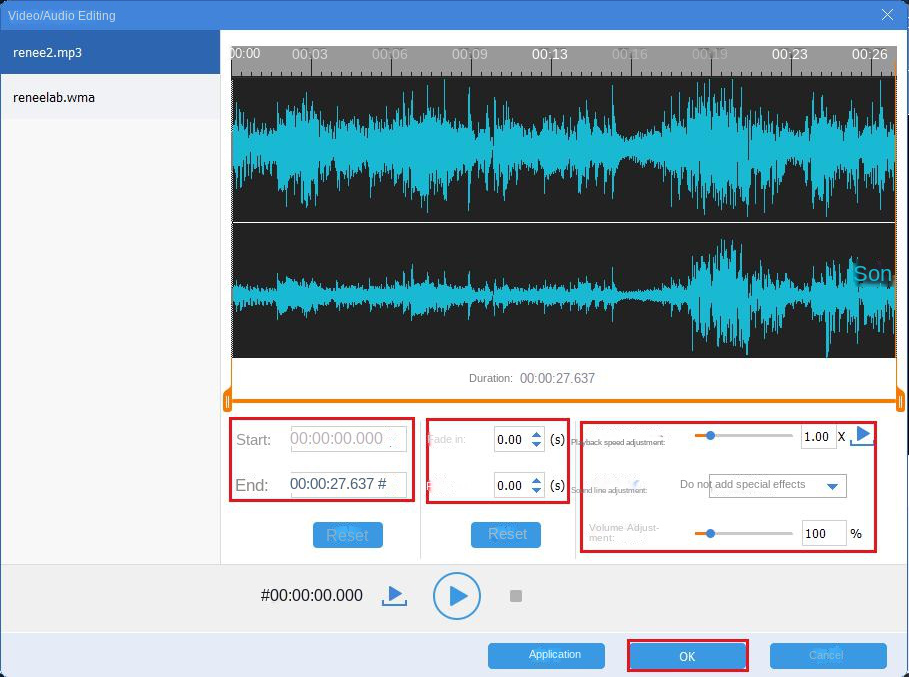Image resolution: width=909 pixels, height=677 pixels.
Task: Click the play marker icon next to timestamp
Action: [393, 595]
